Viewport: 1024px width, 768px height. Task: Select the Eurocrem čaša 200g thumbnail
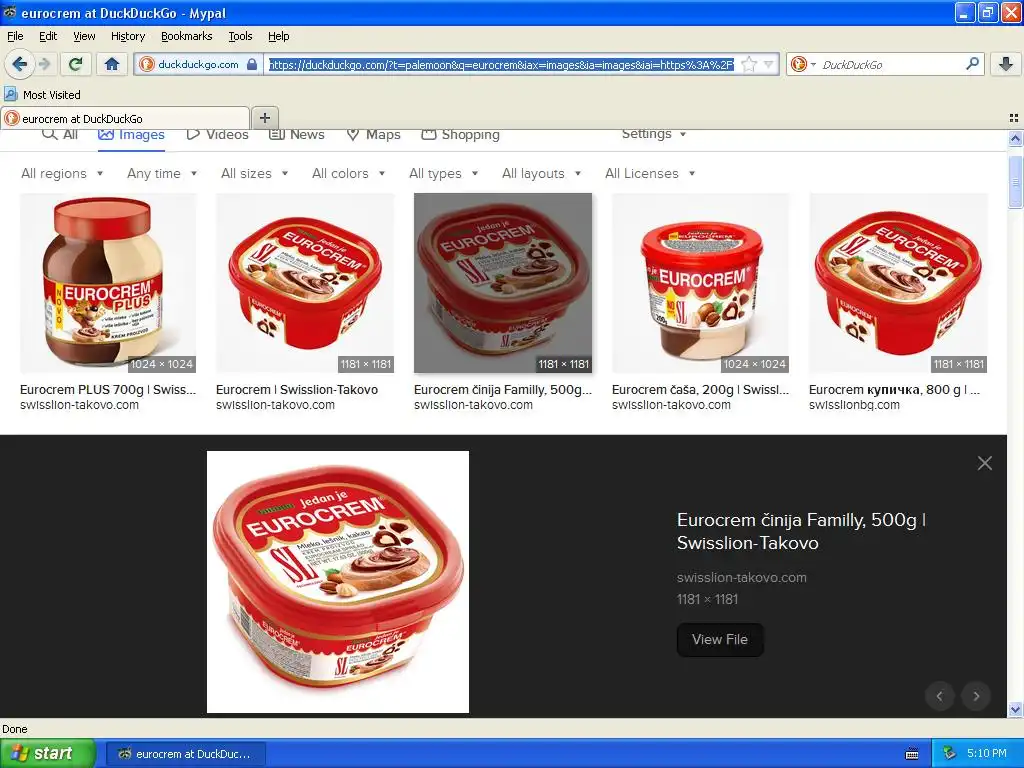(701, 283)
